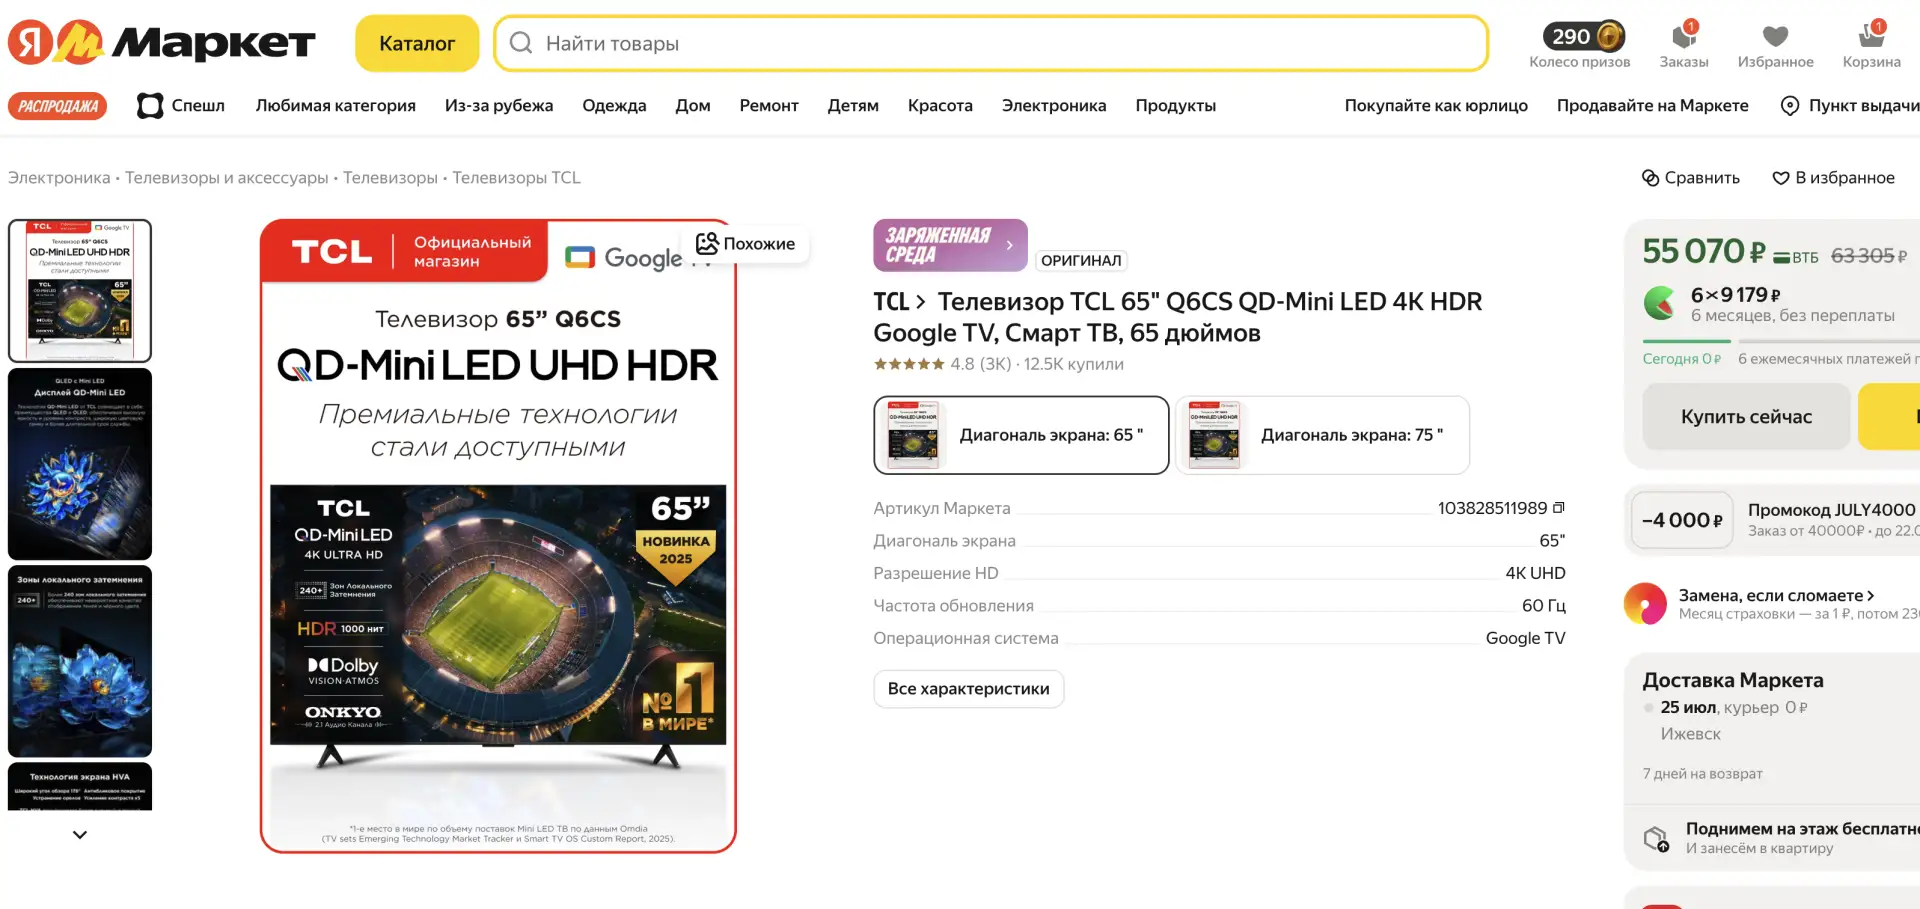The image size is (1920, 909).
Task: Click the 6×9 179 ₽ installment text
Action: (x=1736, y=295)
